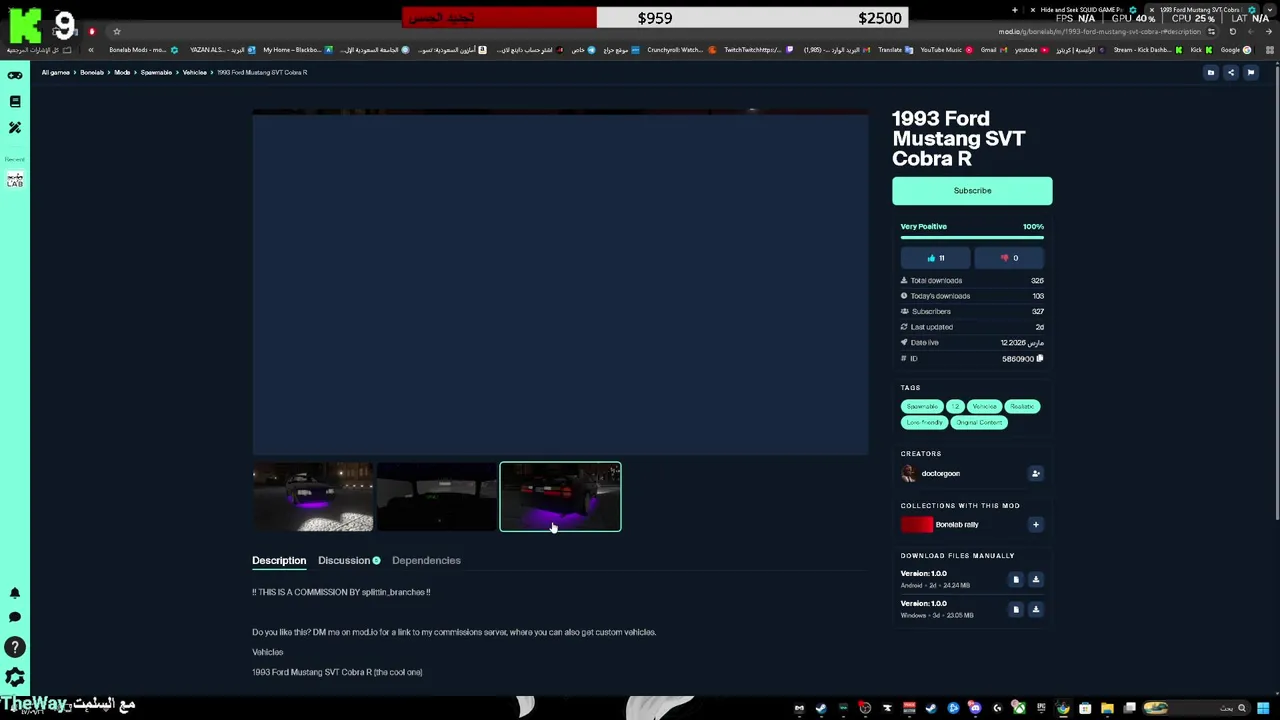Open the Translate bookmark

tap(895, 50)
